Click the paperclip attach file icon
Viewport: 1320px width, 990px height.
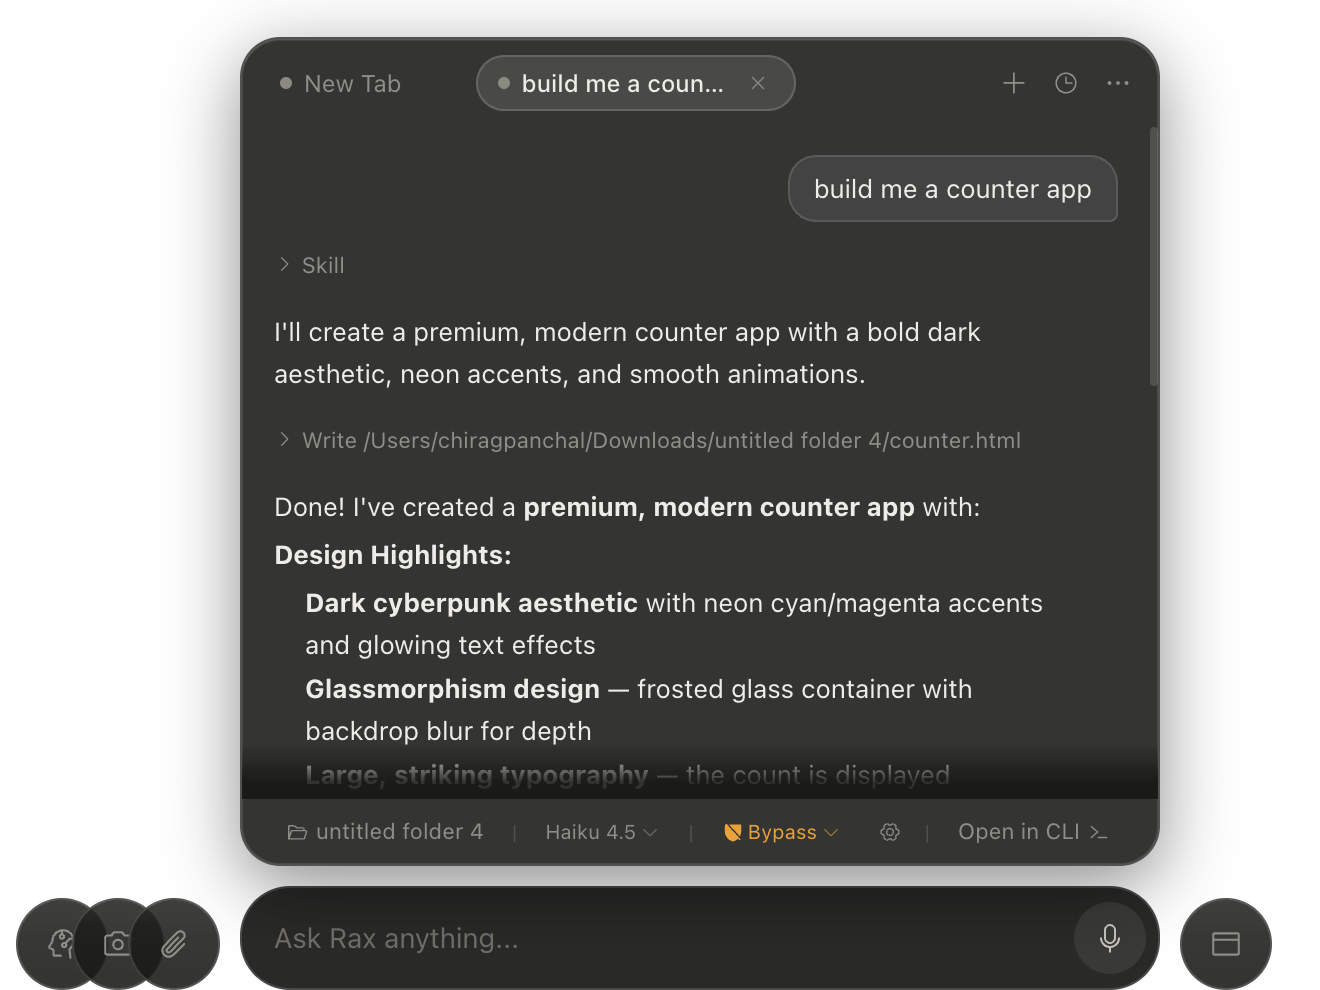tap(175, 943)
